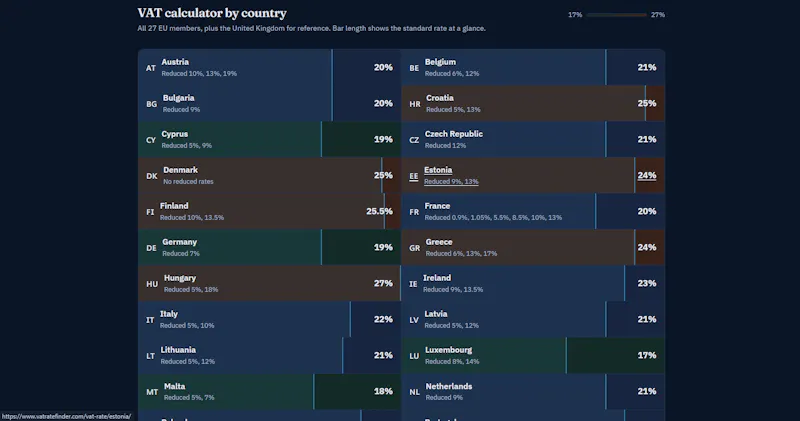Click "Reduced 6%, 13%, 17%" under Greece

(461, 254)
